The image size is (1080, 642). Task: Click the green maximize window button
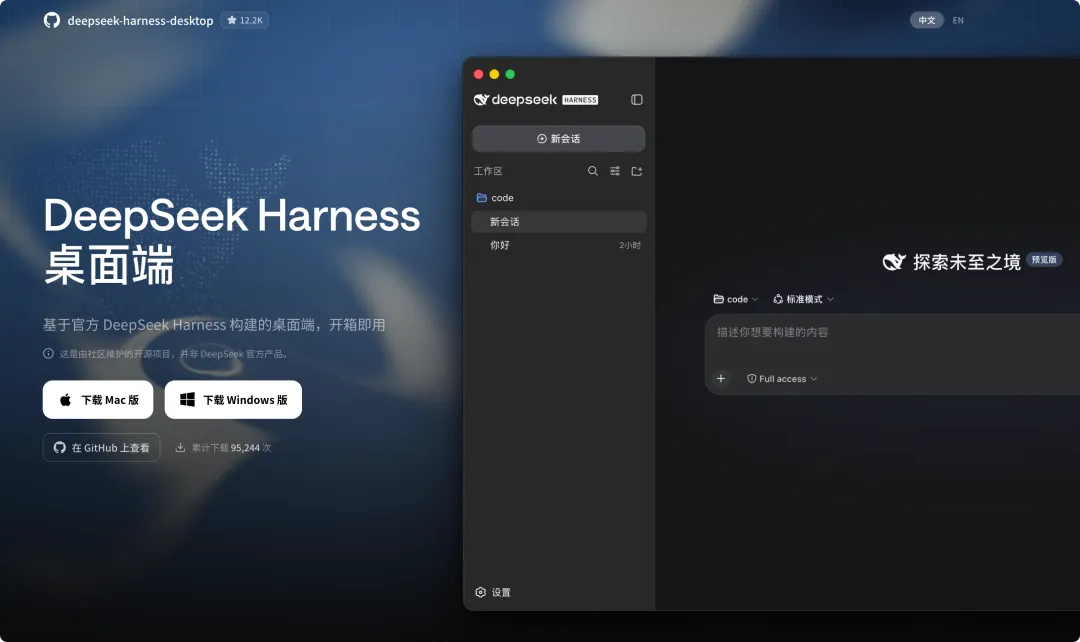[x=510, y=74]
